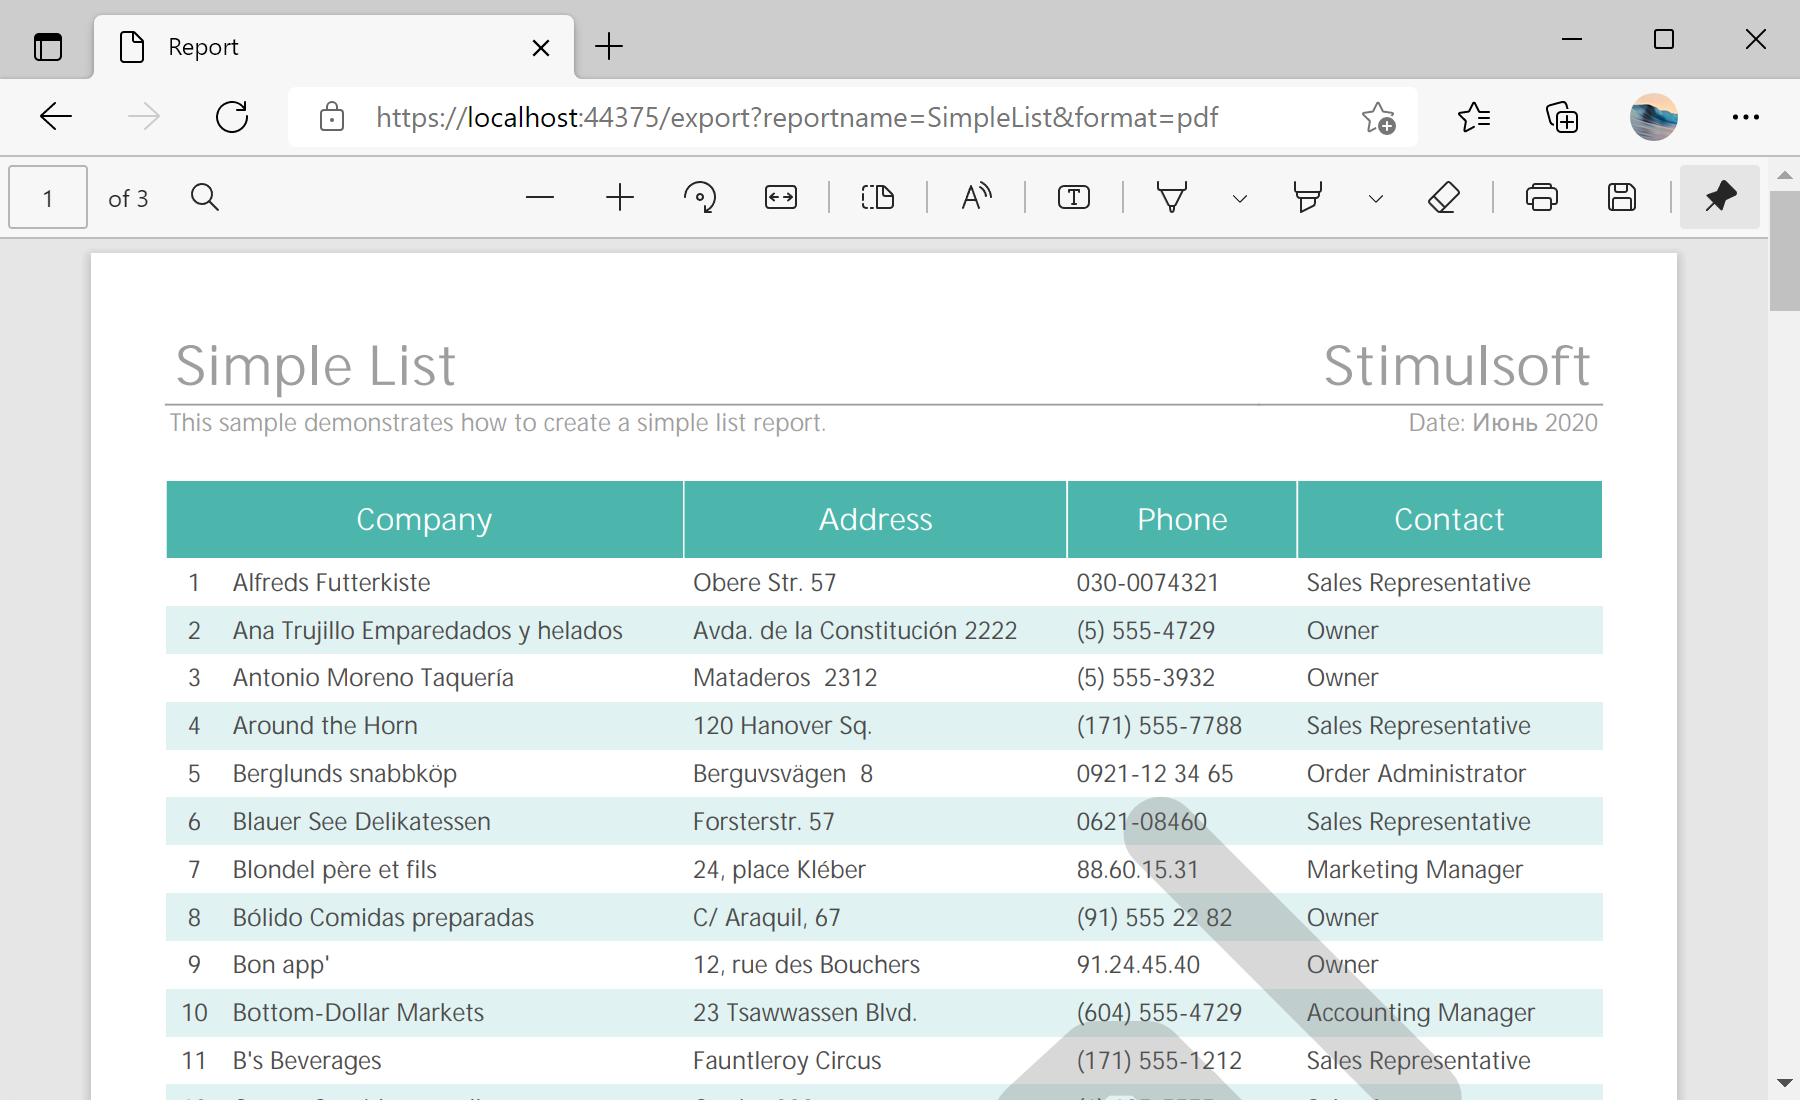Screen dimensions: 1800x1100
Task: Toggle the pin toolbar button
Action: pos(1720,197)
